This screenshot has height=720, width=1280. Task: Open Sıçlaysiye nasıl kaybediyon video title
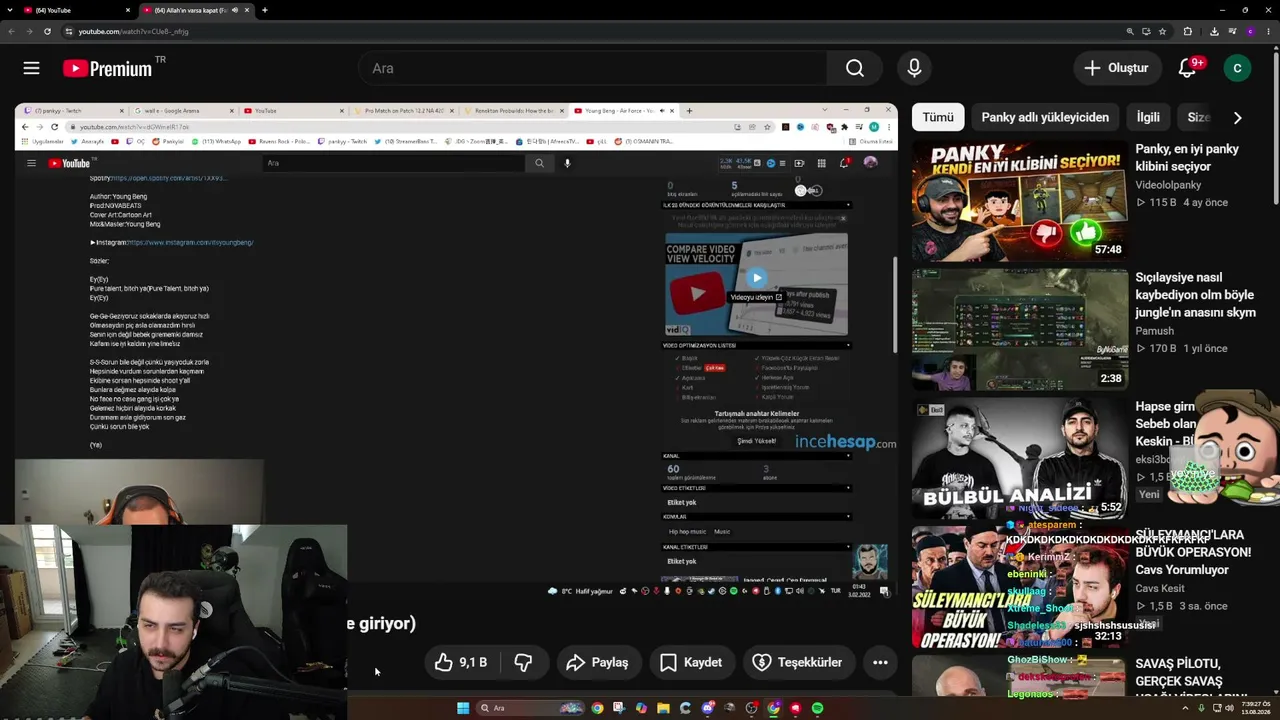1196,295
